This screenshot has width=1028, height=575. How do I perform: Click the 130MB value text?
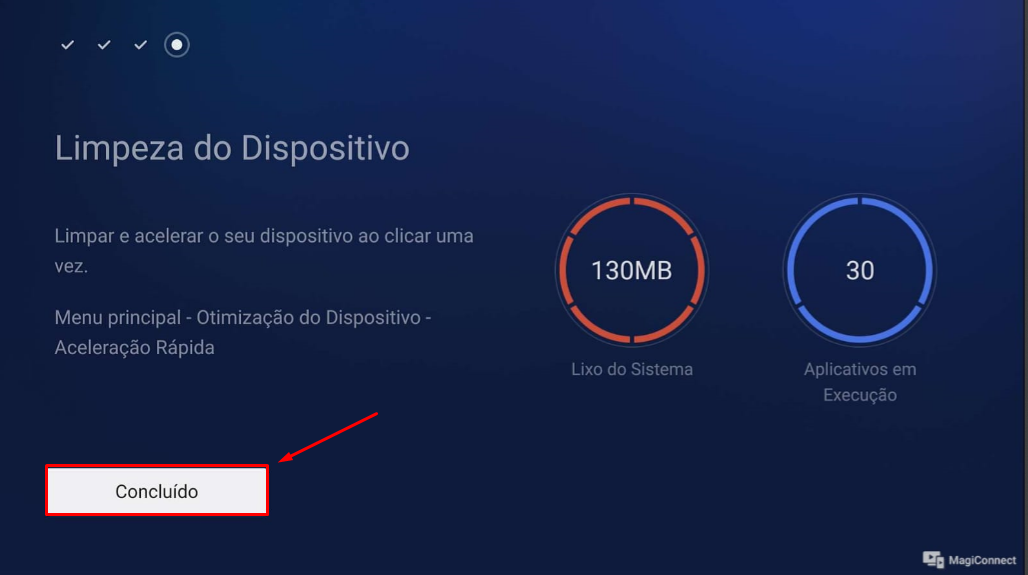(631, 270)
